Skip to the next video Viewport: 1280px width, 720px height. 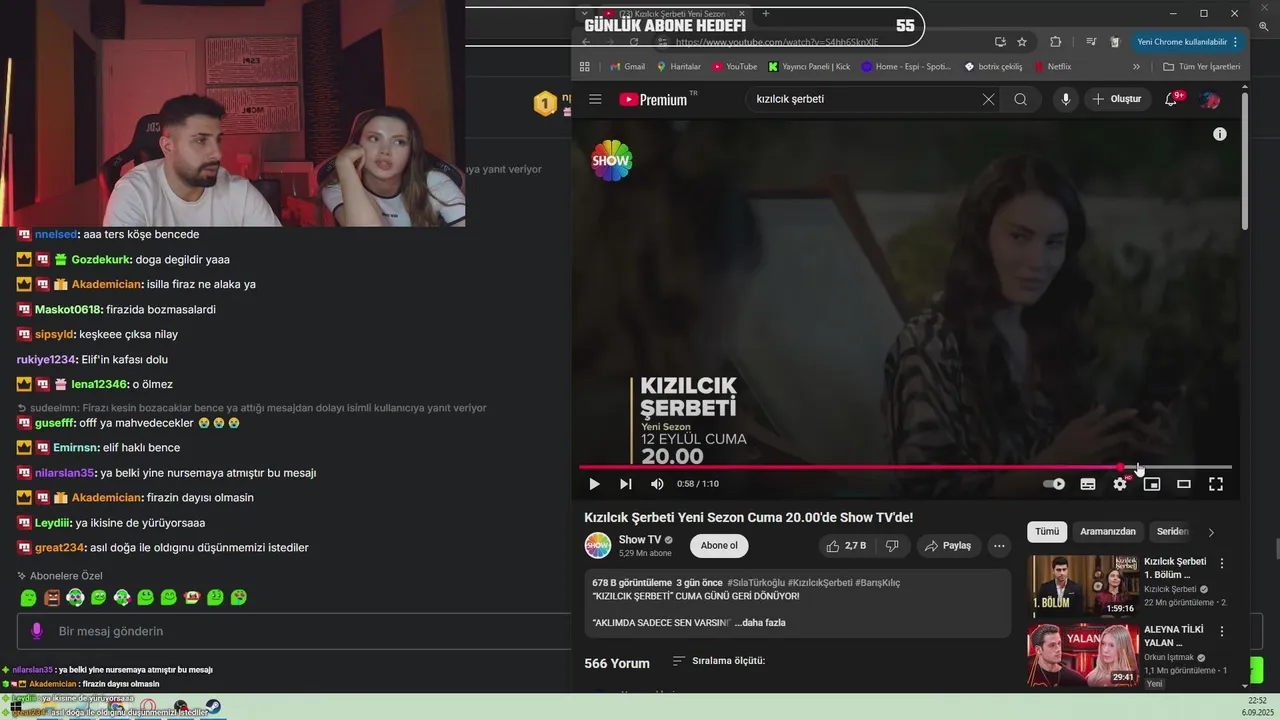(x=625, y=484)
